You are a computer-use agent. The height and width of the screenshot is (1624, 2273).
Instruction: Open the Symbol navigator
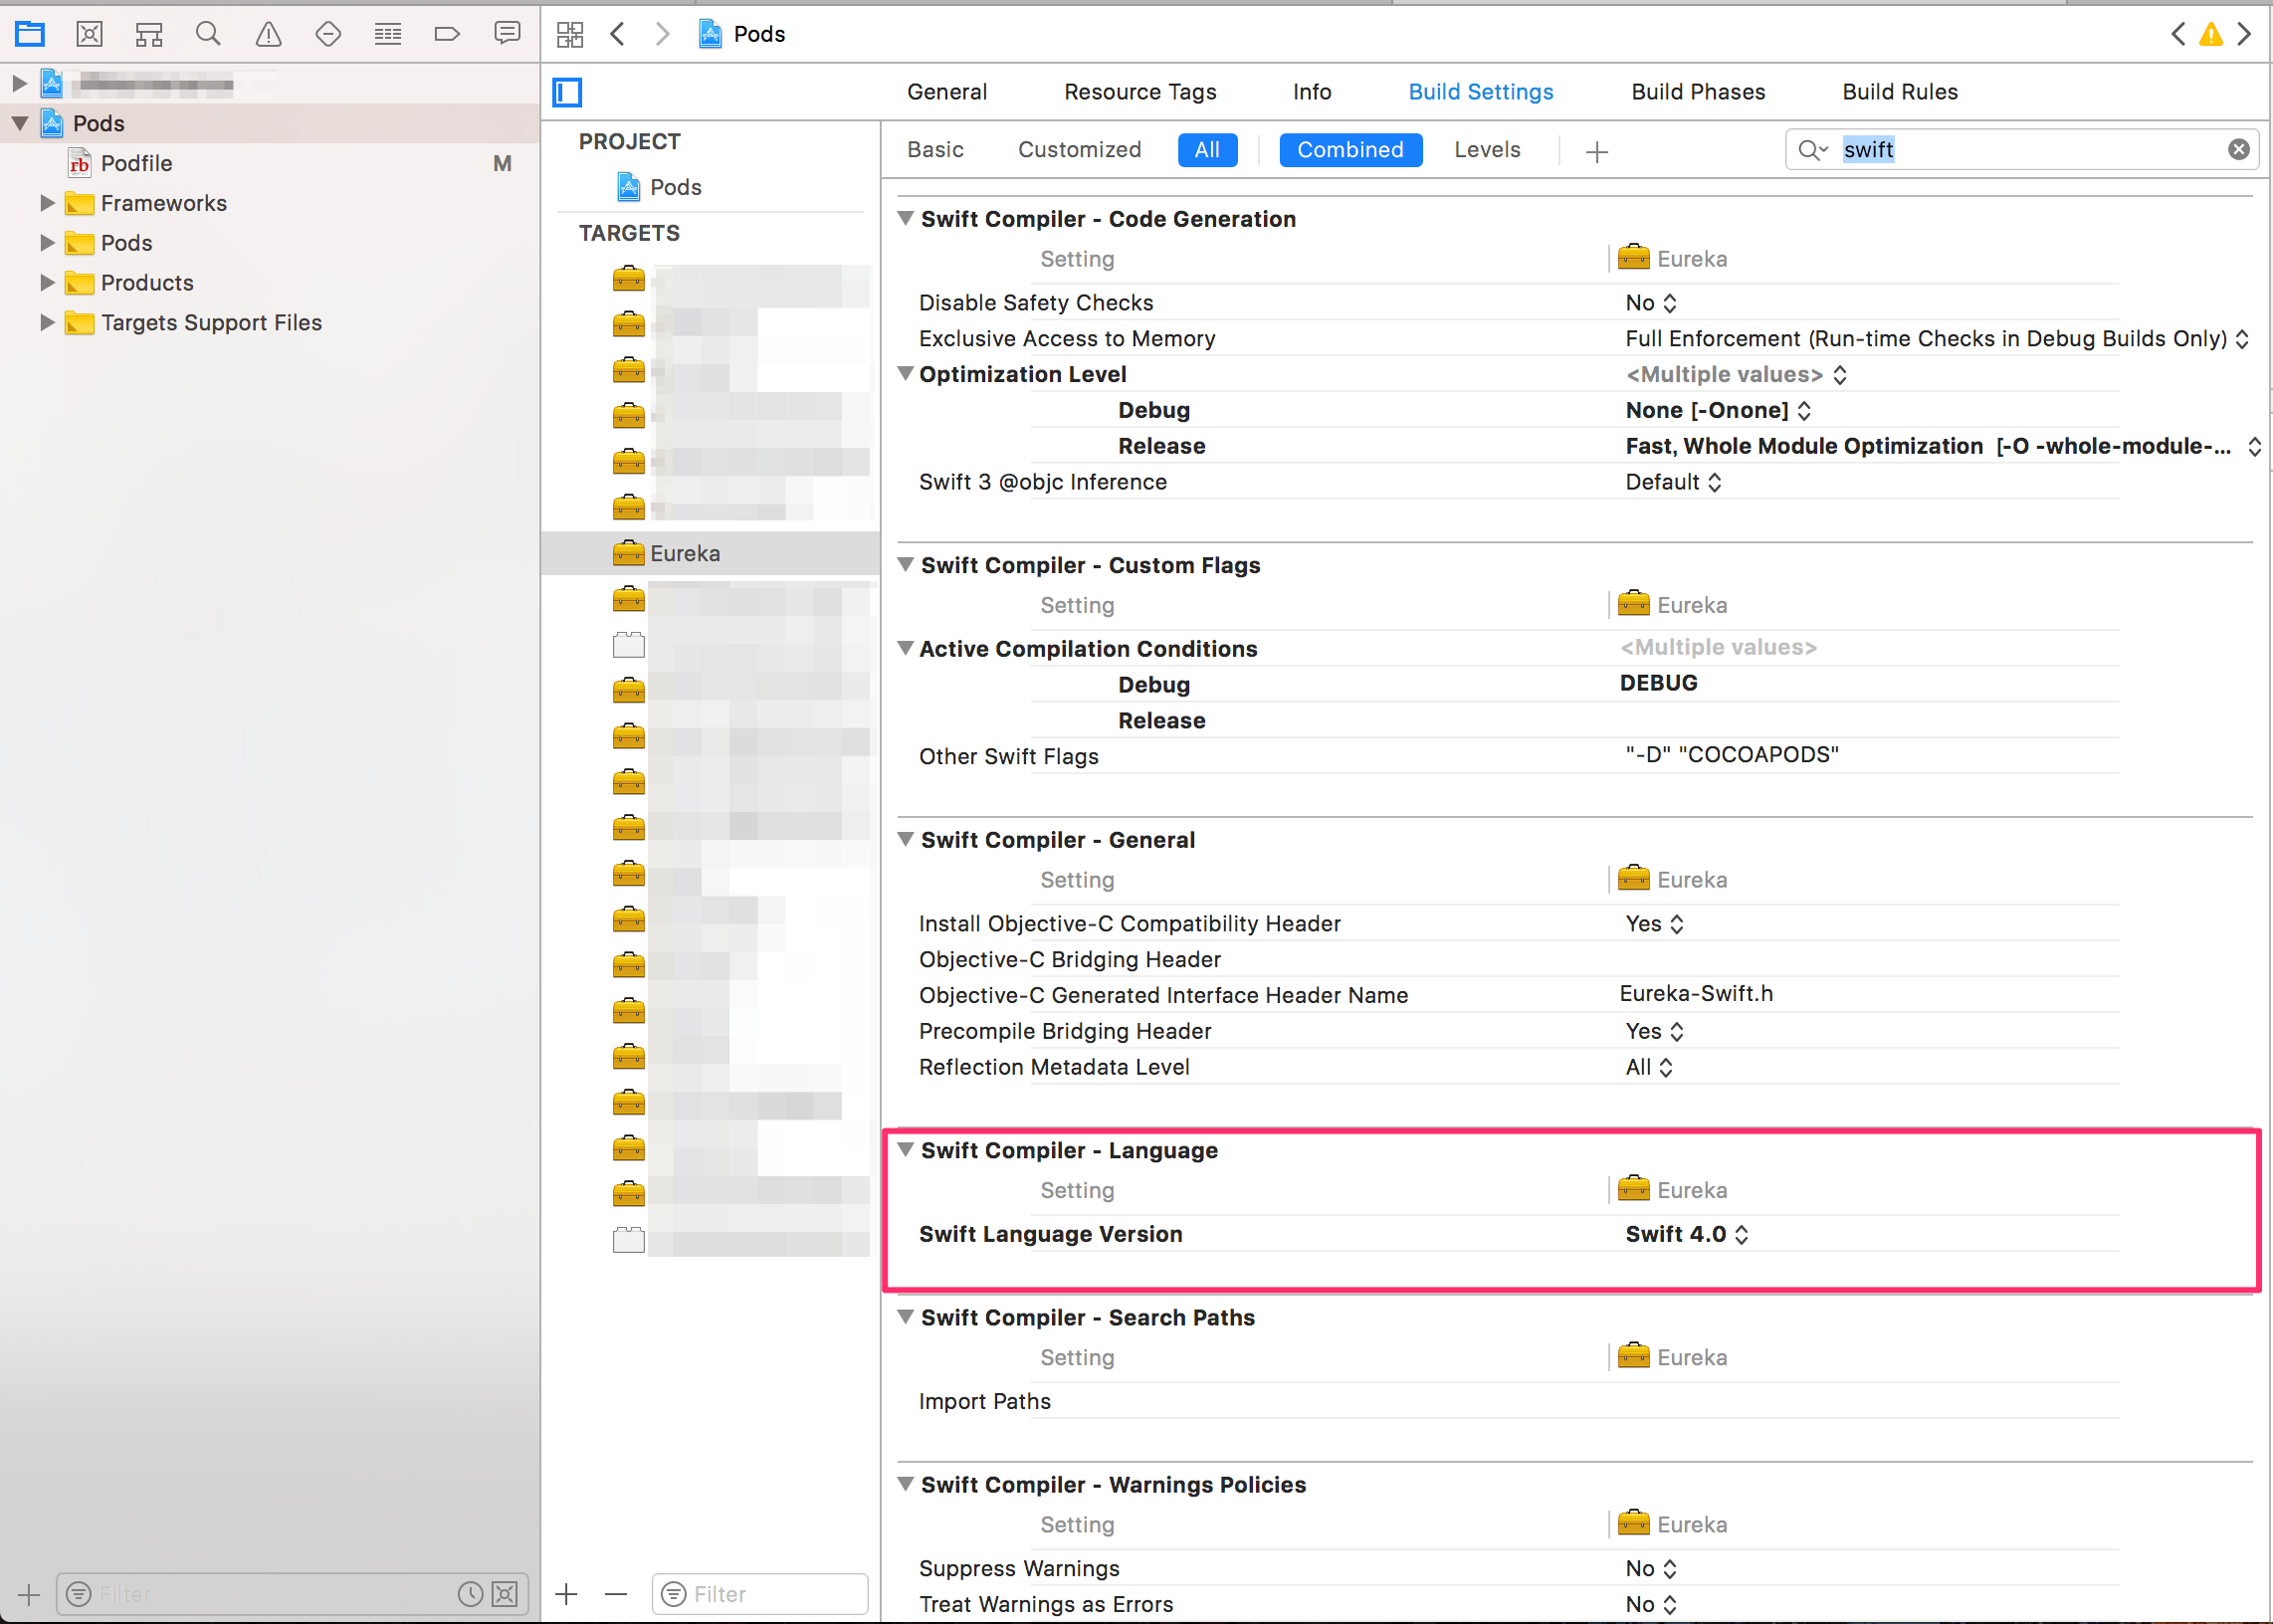click(x=148, y=33)
